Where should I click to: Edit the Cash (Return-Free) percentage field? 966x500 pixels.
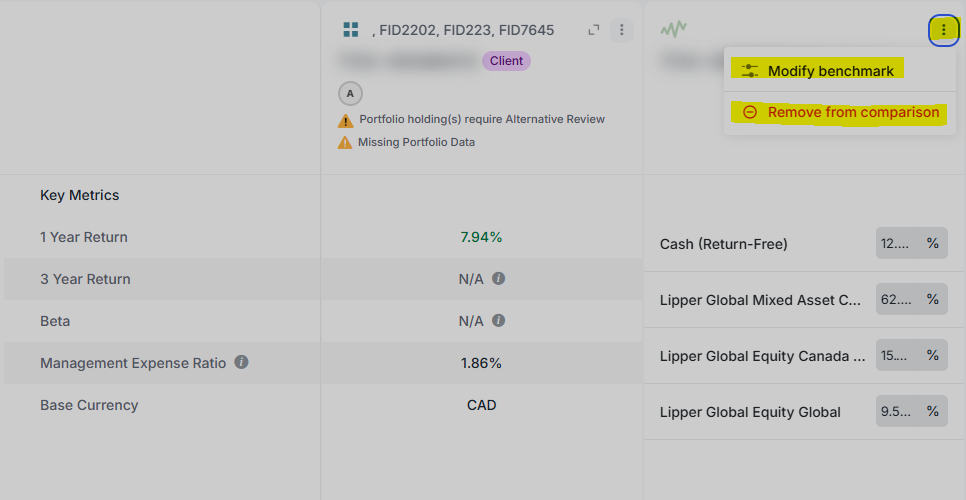[912, 243]
